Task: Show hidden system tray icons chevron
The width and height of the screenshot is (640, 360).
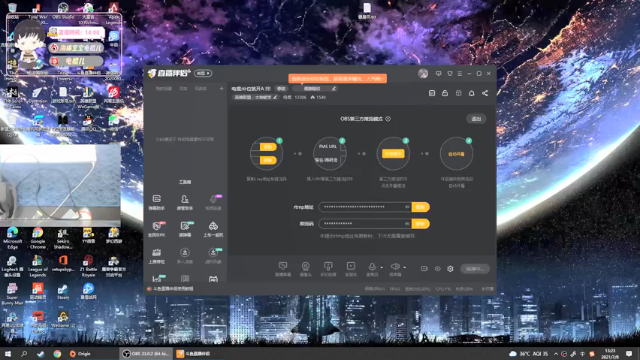Action: pyautogui.click(x=556, y=354)
